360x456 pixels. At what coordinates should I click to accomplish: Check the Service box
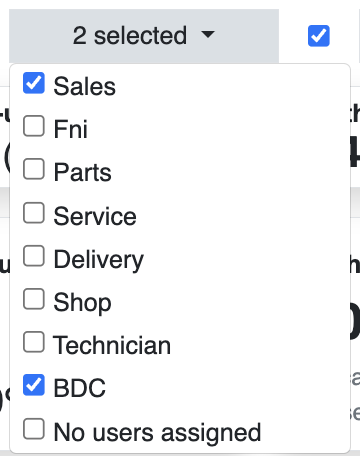point(34,213)
